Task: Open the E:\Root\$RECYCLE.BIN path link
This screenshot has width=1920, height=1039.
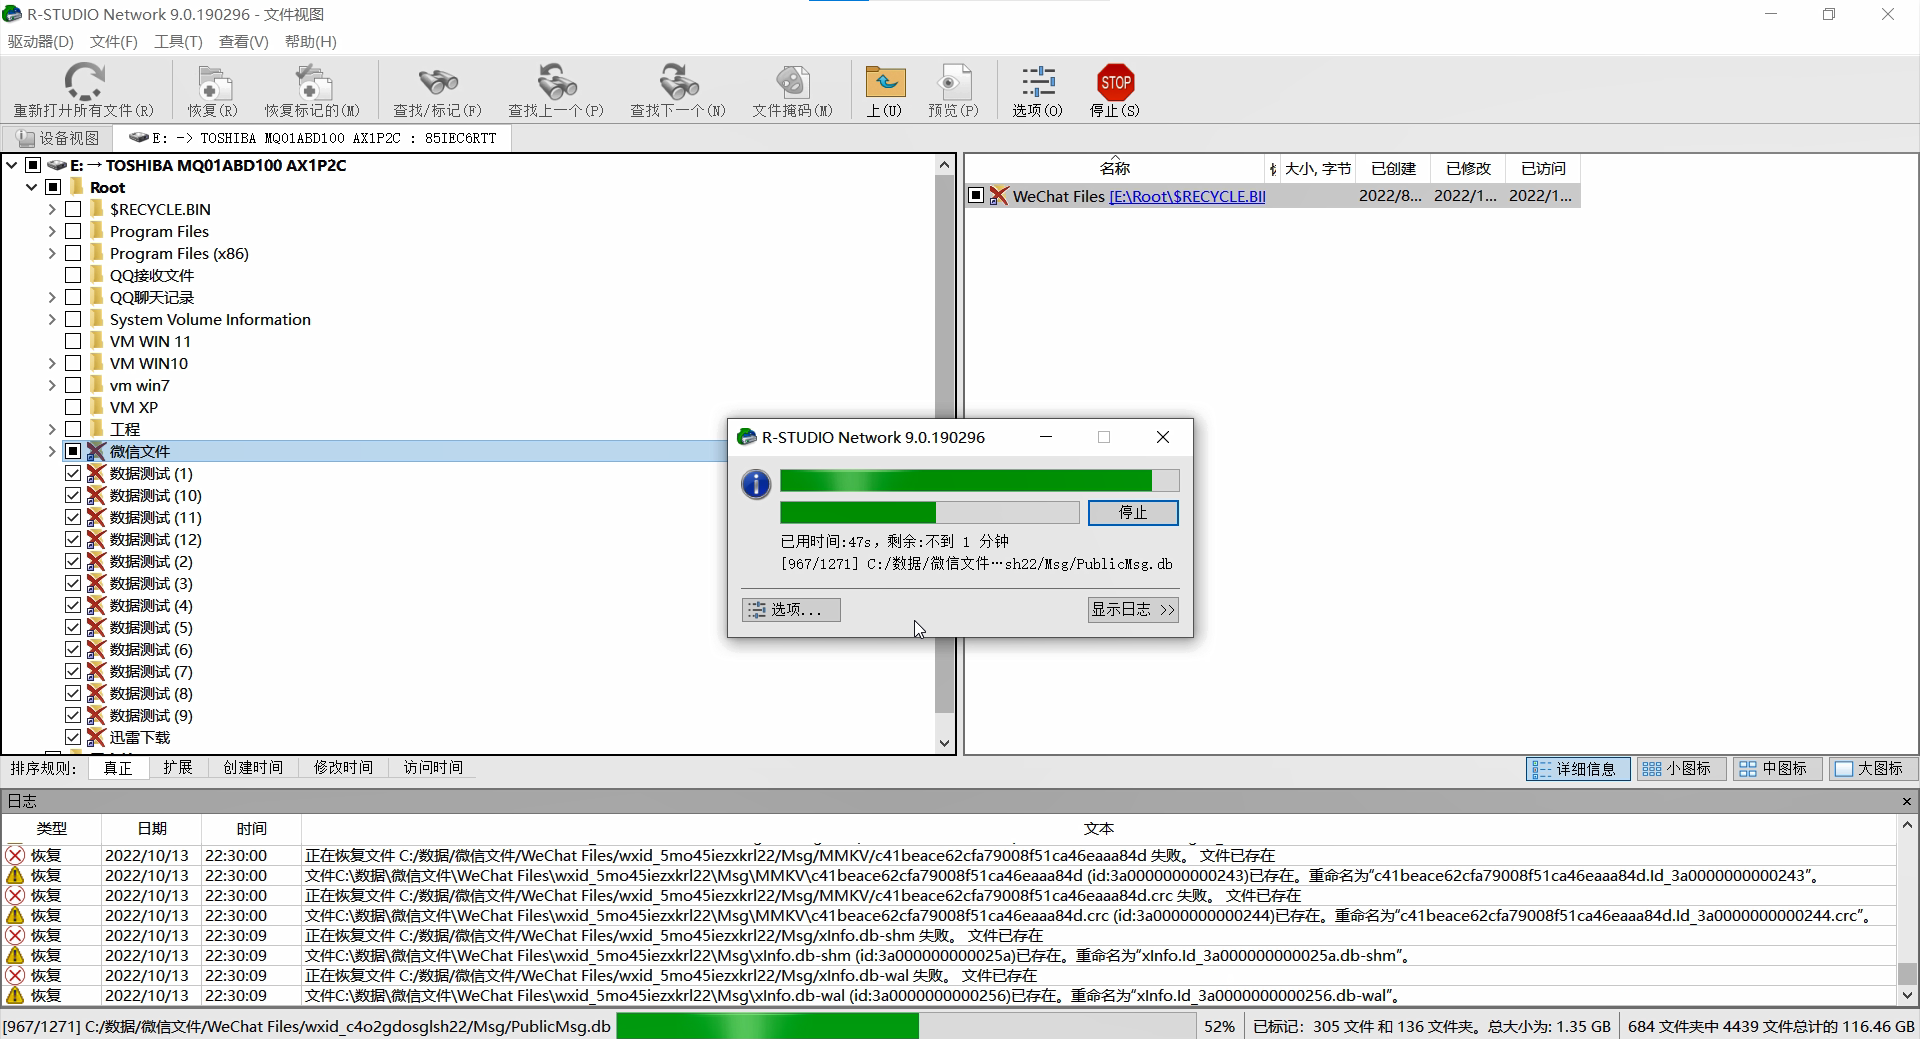Action: (x=1187, y=196)
